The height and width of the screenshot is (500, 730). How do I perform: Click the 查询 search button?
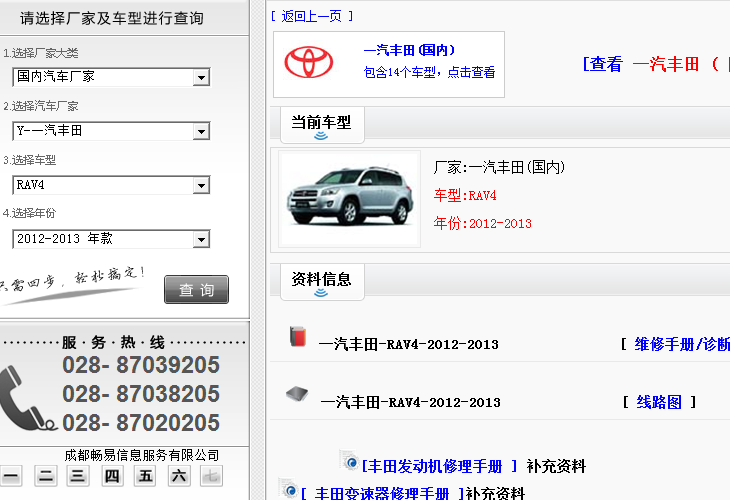[196, 290]
